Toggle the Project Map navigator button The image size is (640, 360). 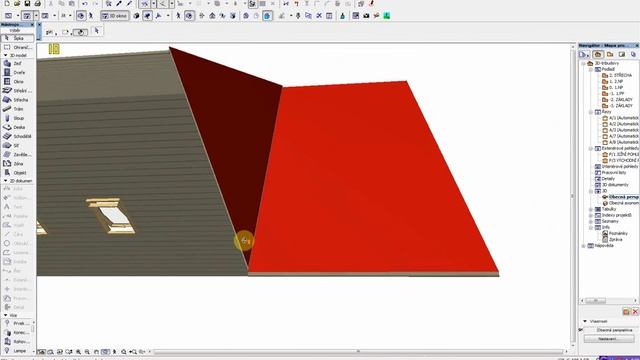pos(598,54)
